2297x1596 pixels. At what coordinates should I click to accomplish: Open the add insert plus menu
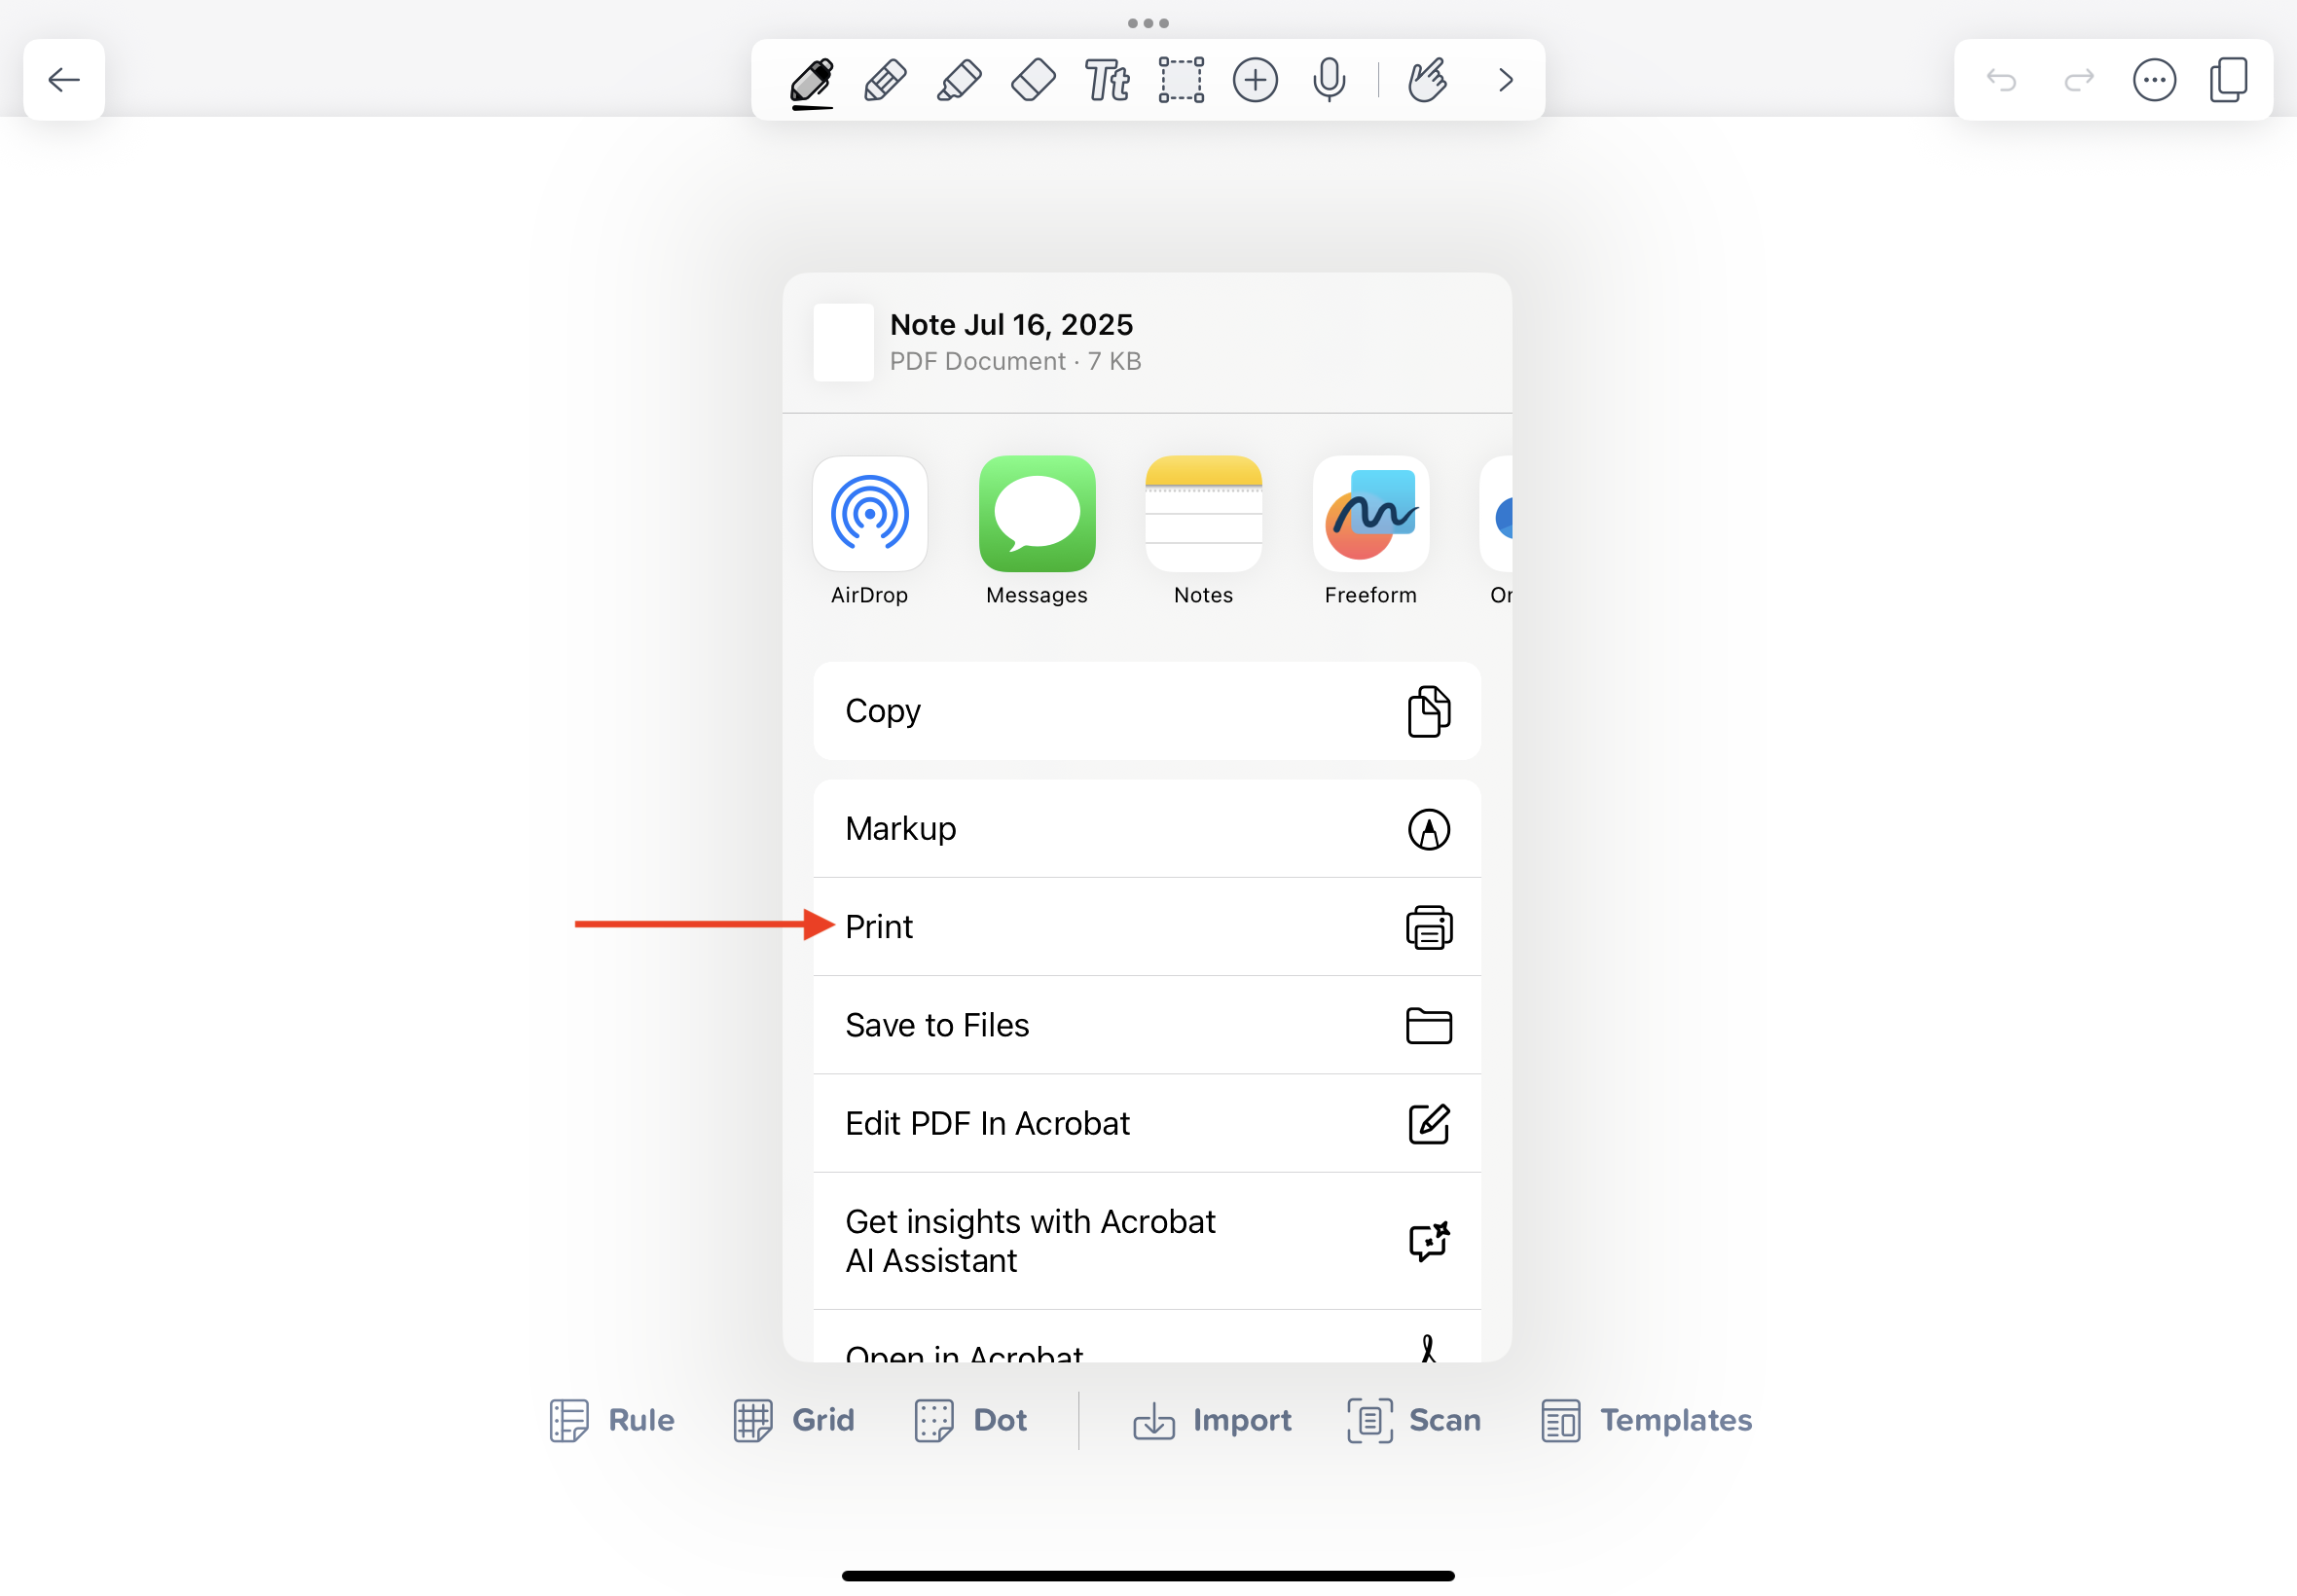[1255, 80]
